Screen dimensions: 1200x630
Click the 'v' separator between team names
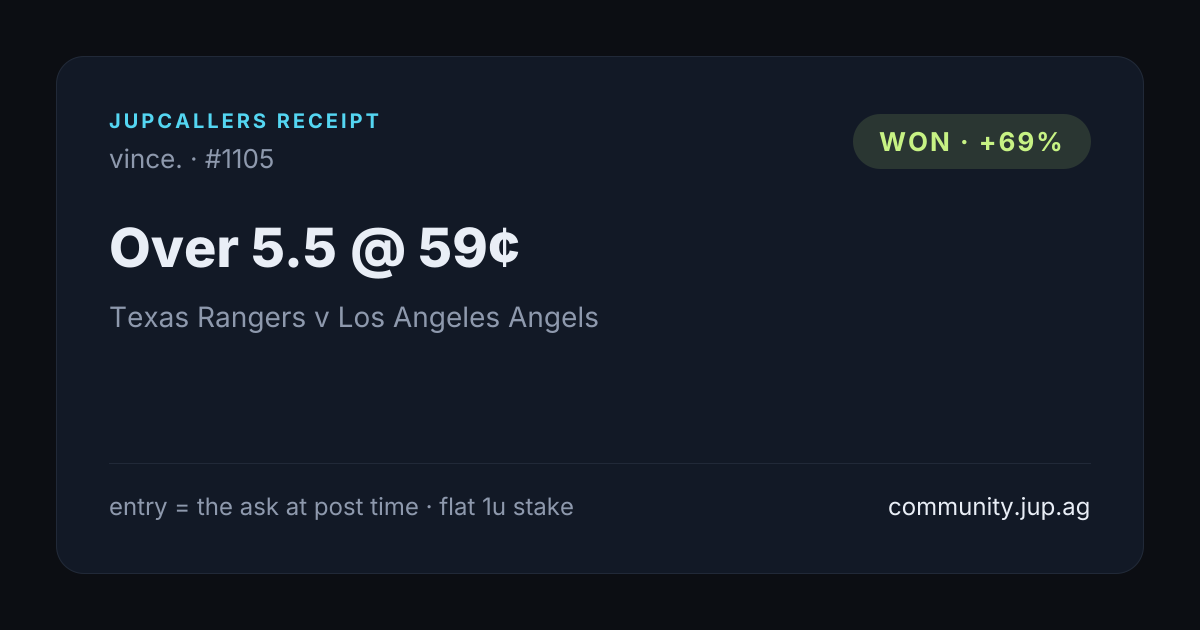pyautogui.click(x=322, y=320)
